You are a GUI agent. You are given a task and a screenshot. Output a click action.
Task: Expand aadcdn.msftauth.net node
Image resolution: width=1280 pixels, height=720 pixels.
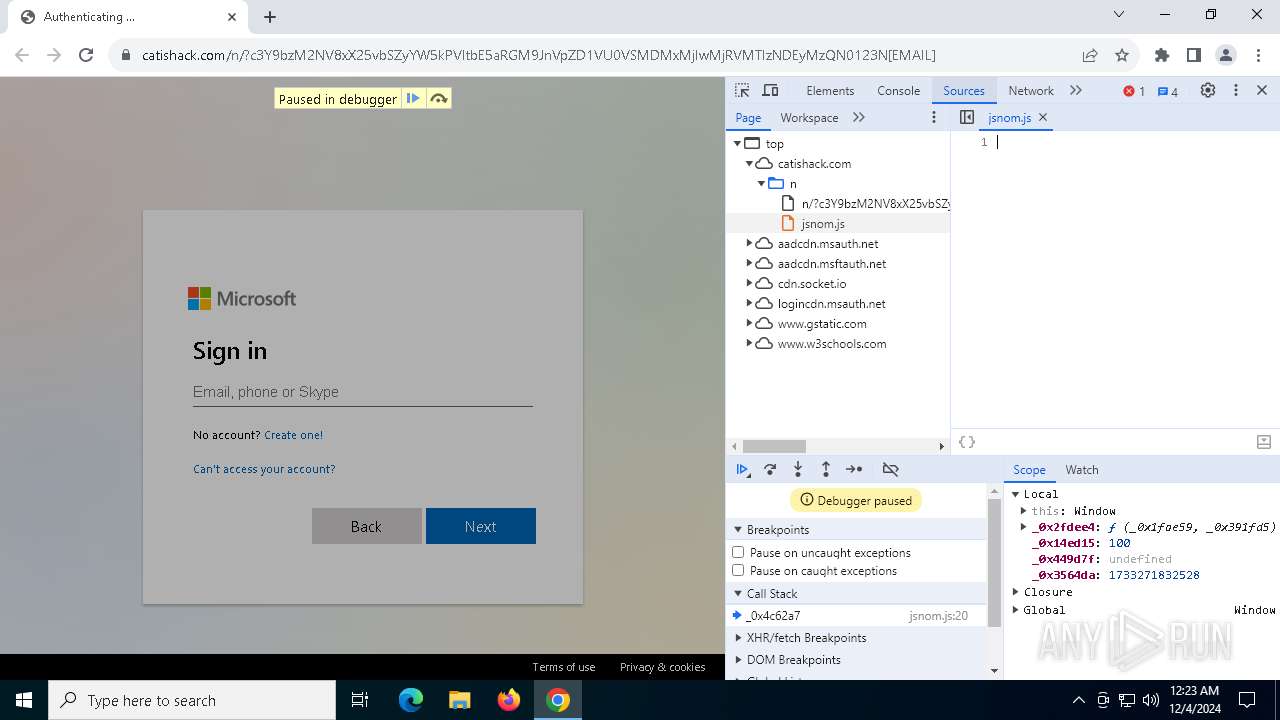point(749,263)
